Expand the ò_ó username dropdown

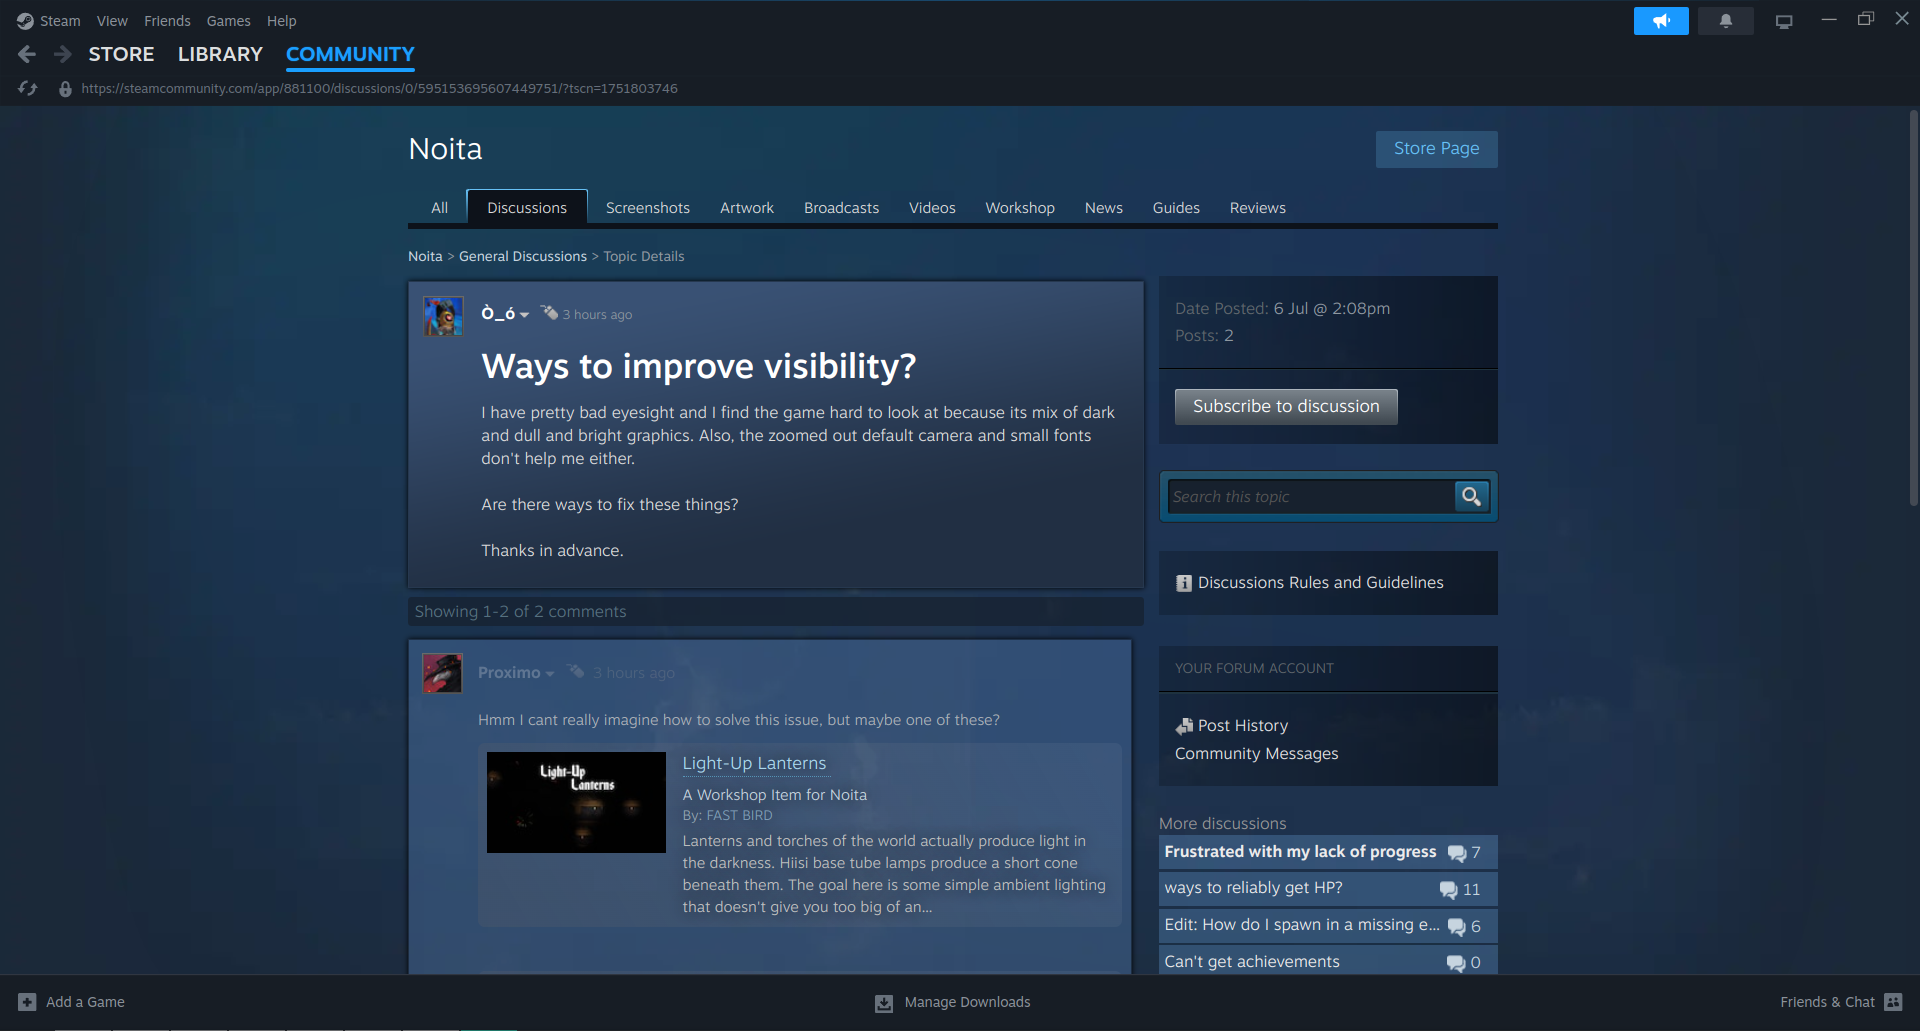pyautogui.click(x=524, y=315)
